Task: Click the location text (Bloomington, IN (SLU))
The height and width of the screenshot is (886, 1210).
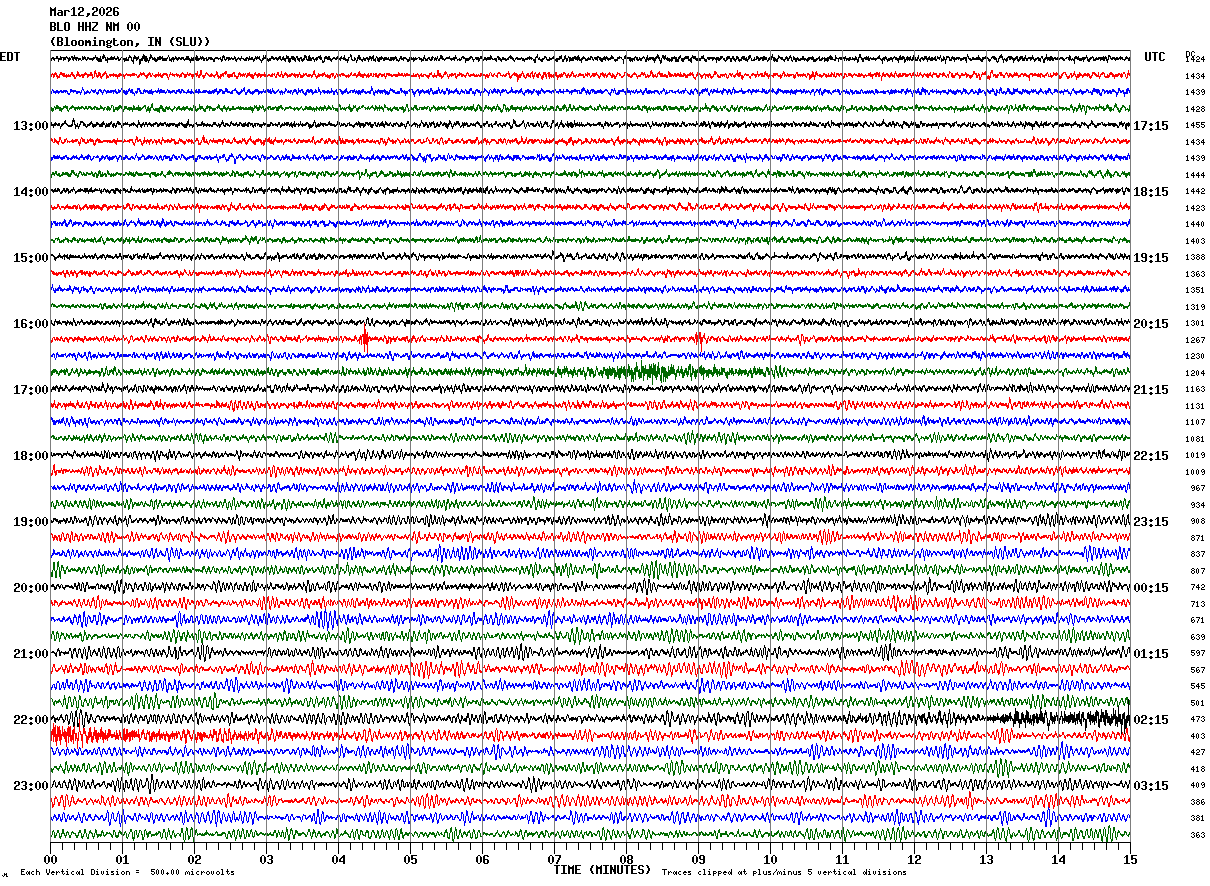Action: 130,42
